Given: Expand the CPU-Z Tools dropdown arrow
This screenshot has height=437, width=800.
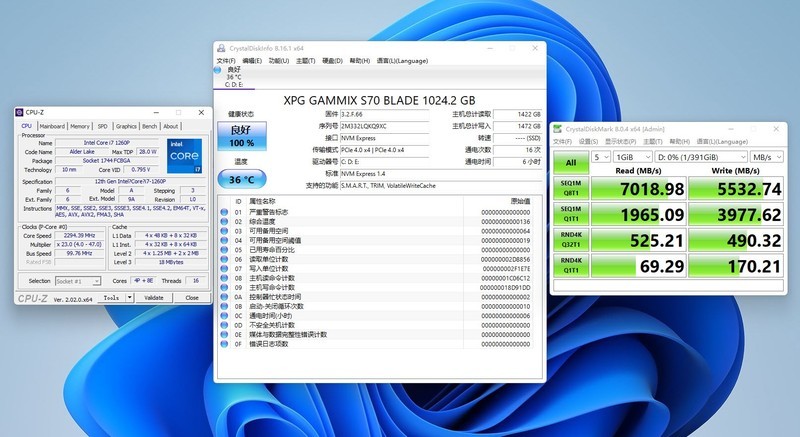Looking at the screenshot, I should [130, 297].
